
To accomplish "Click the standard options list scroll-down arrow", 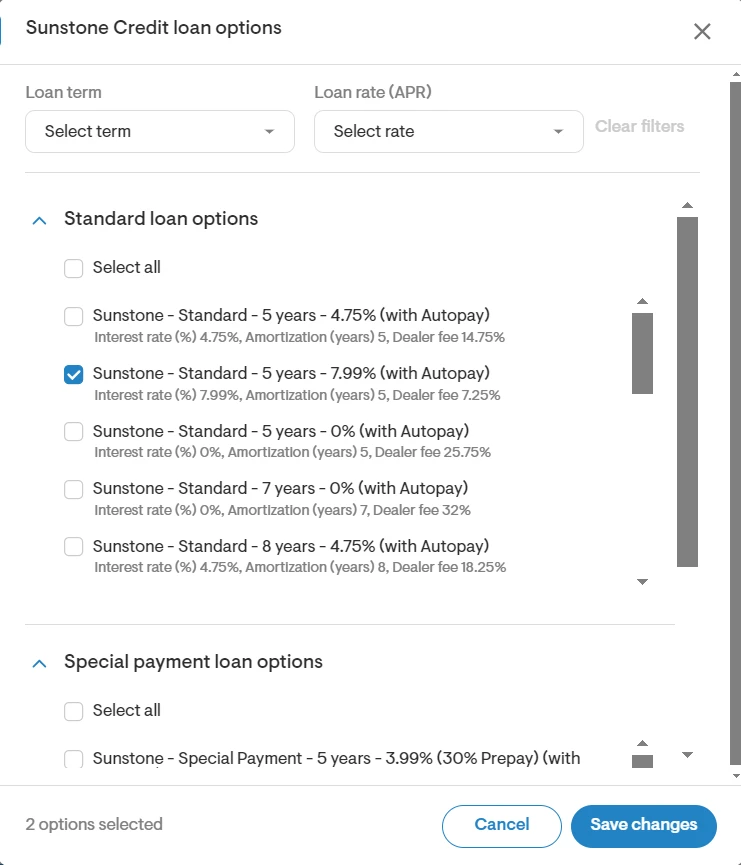I will click(642, 581).
